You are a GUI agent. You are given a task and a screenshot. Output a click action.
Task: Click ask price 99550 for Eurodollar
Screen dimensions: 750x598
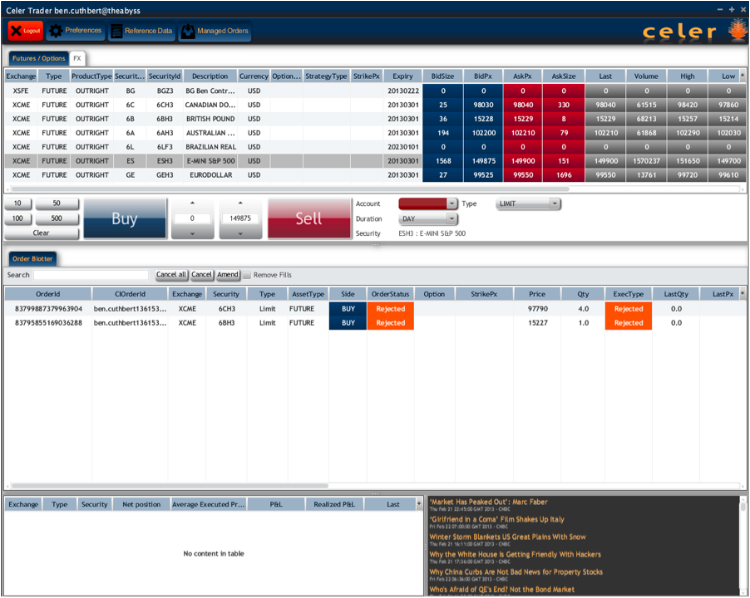tap(523, 175)
